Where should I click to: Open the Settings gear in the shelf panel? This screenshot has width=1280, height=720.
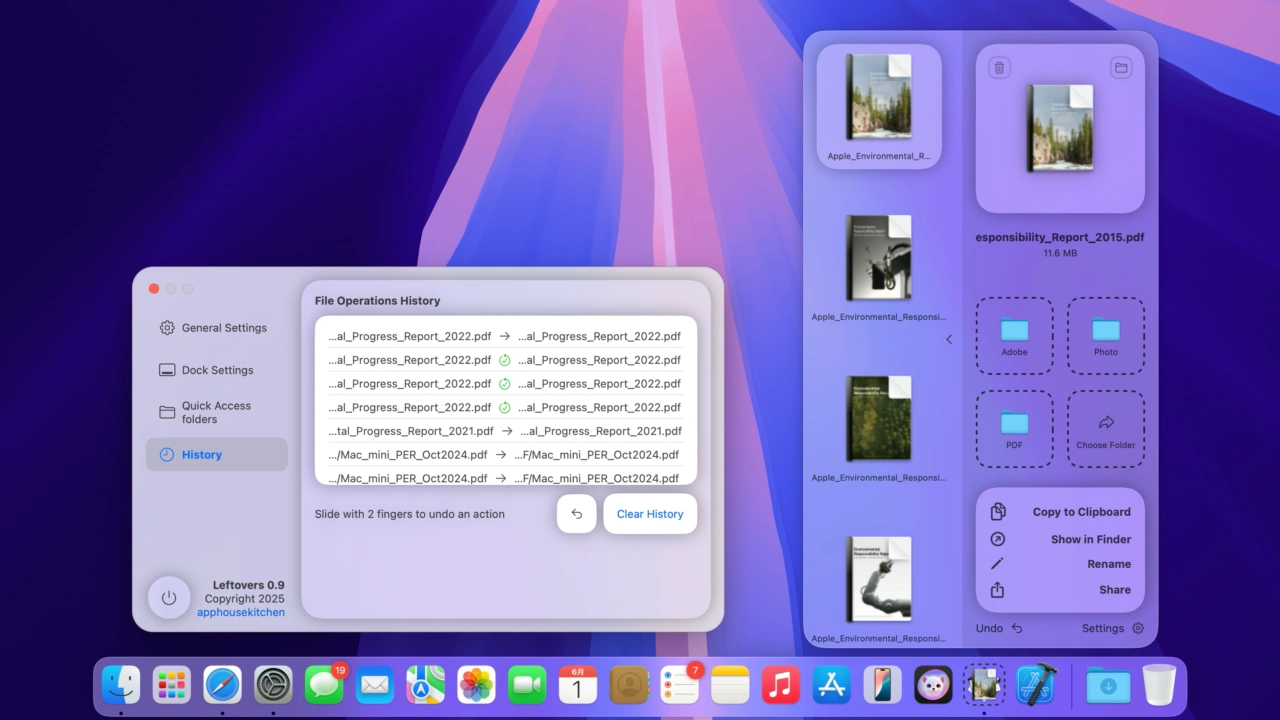[x=1137, y=628]
